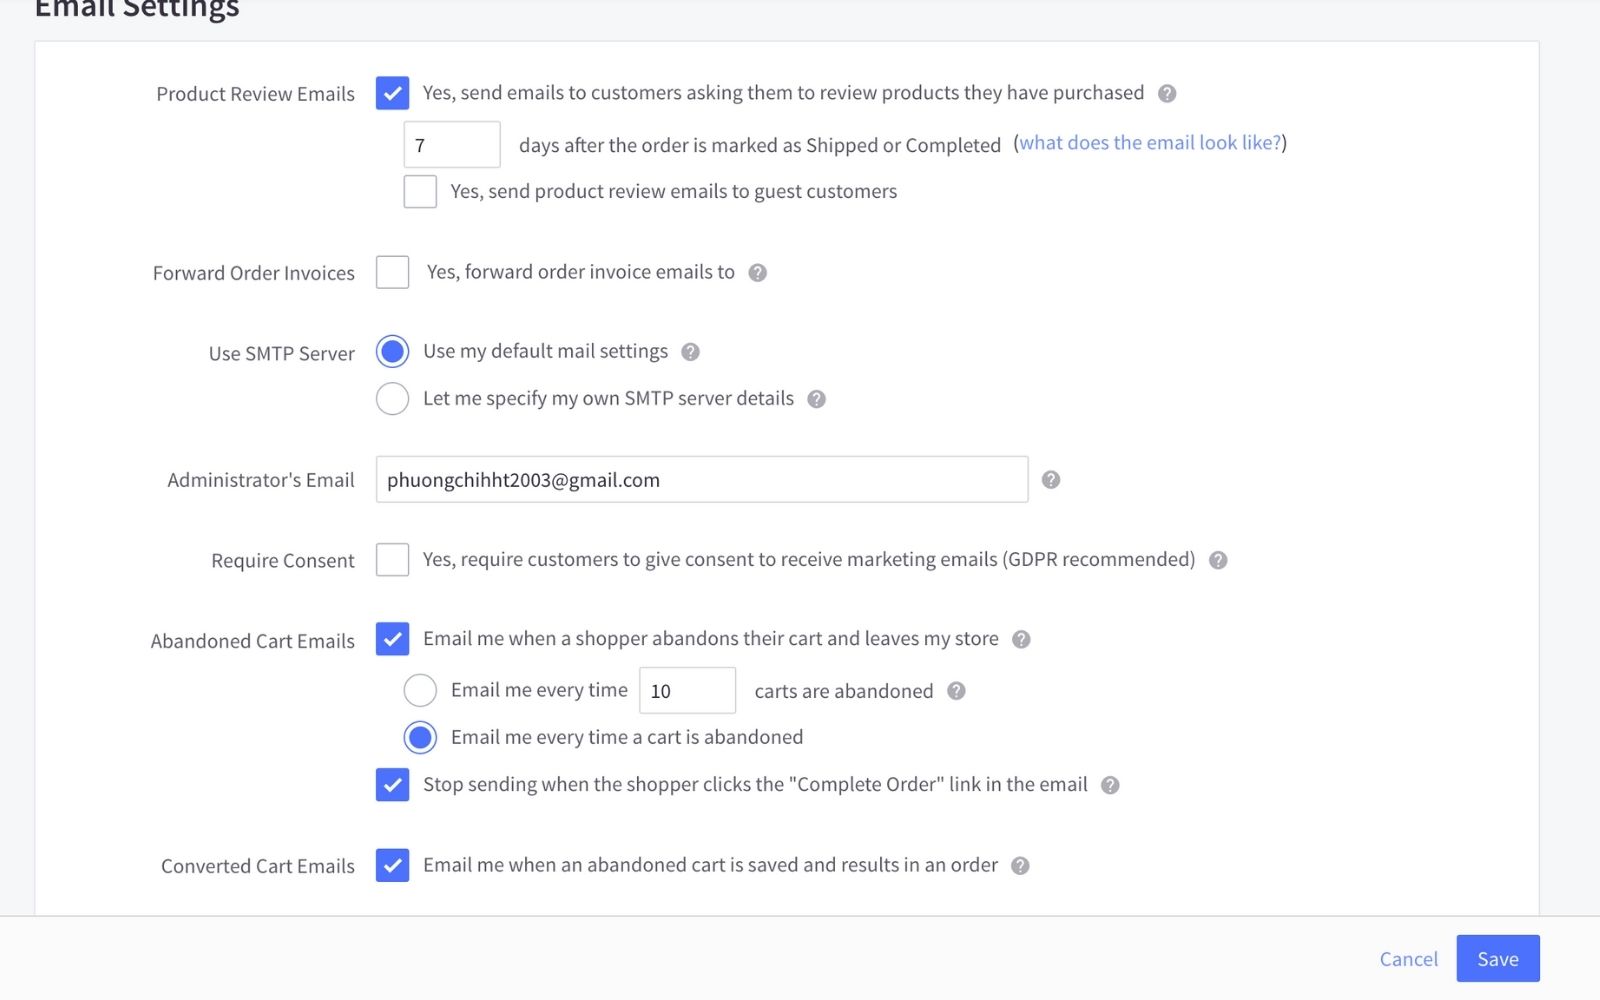Screen dimensions: 1600x1000
Task: Focus the abandoned carts count field showing 10
Action: [687, 691]
